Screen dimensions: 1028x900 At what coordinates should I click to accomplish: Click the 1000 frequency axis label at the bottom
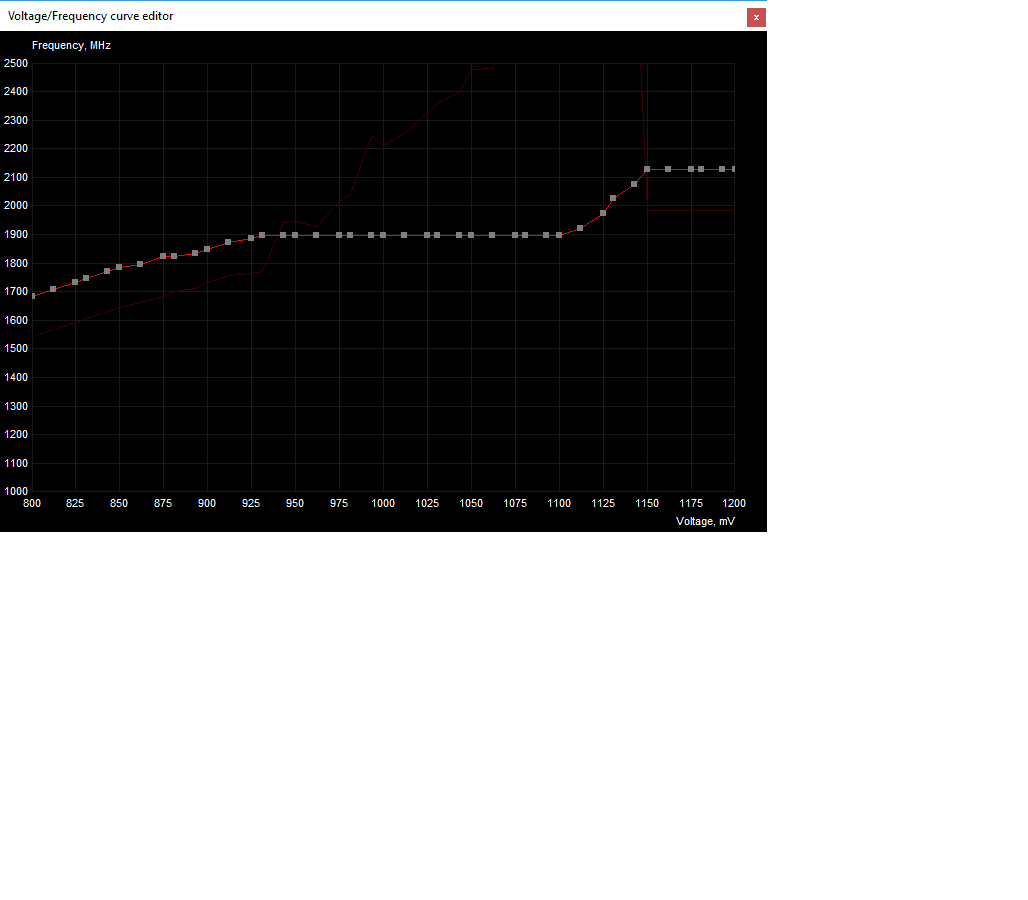coord(16,492)
